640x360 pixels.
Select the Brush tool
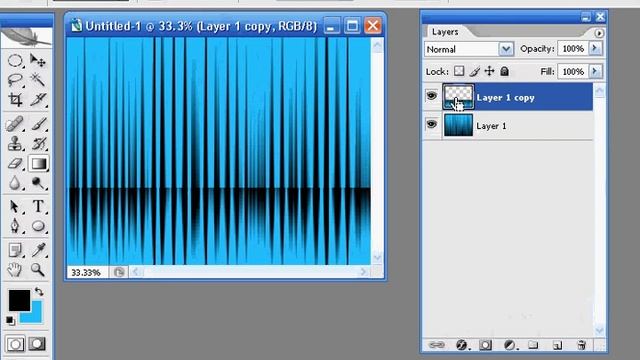(x=38, y=124)
